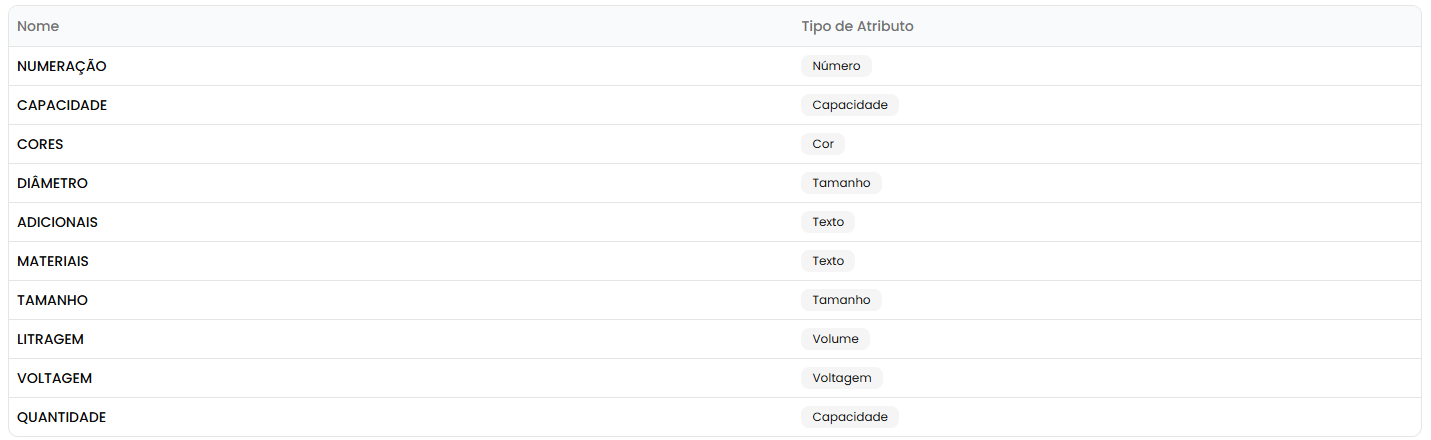
Task: Click Capacidade badge in QUANTIDADE row
Action: tap(849, 417)
